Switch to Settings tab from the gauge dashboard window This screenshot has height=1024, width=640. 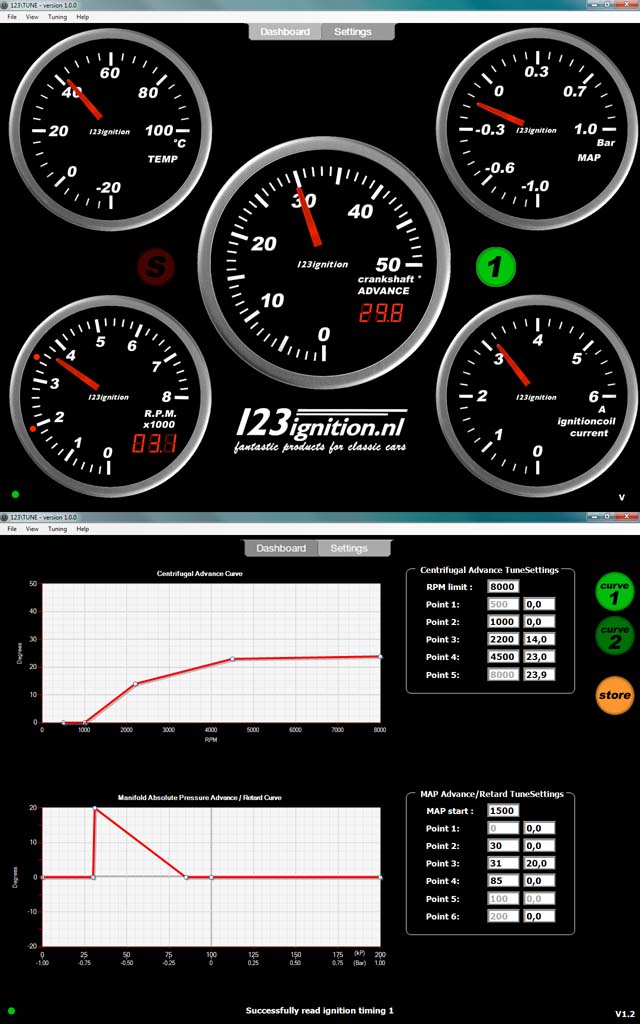pyautogui.click(x=353, y=31)
